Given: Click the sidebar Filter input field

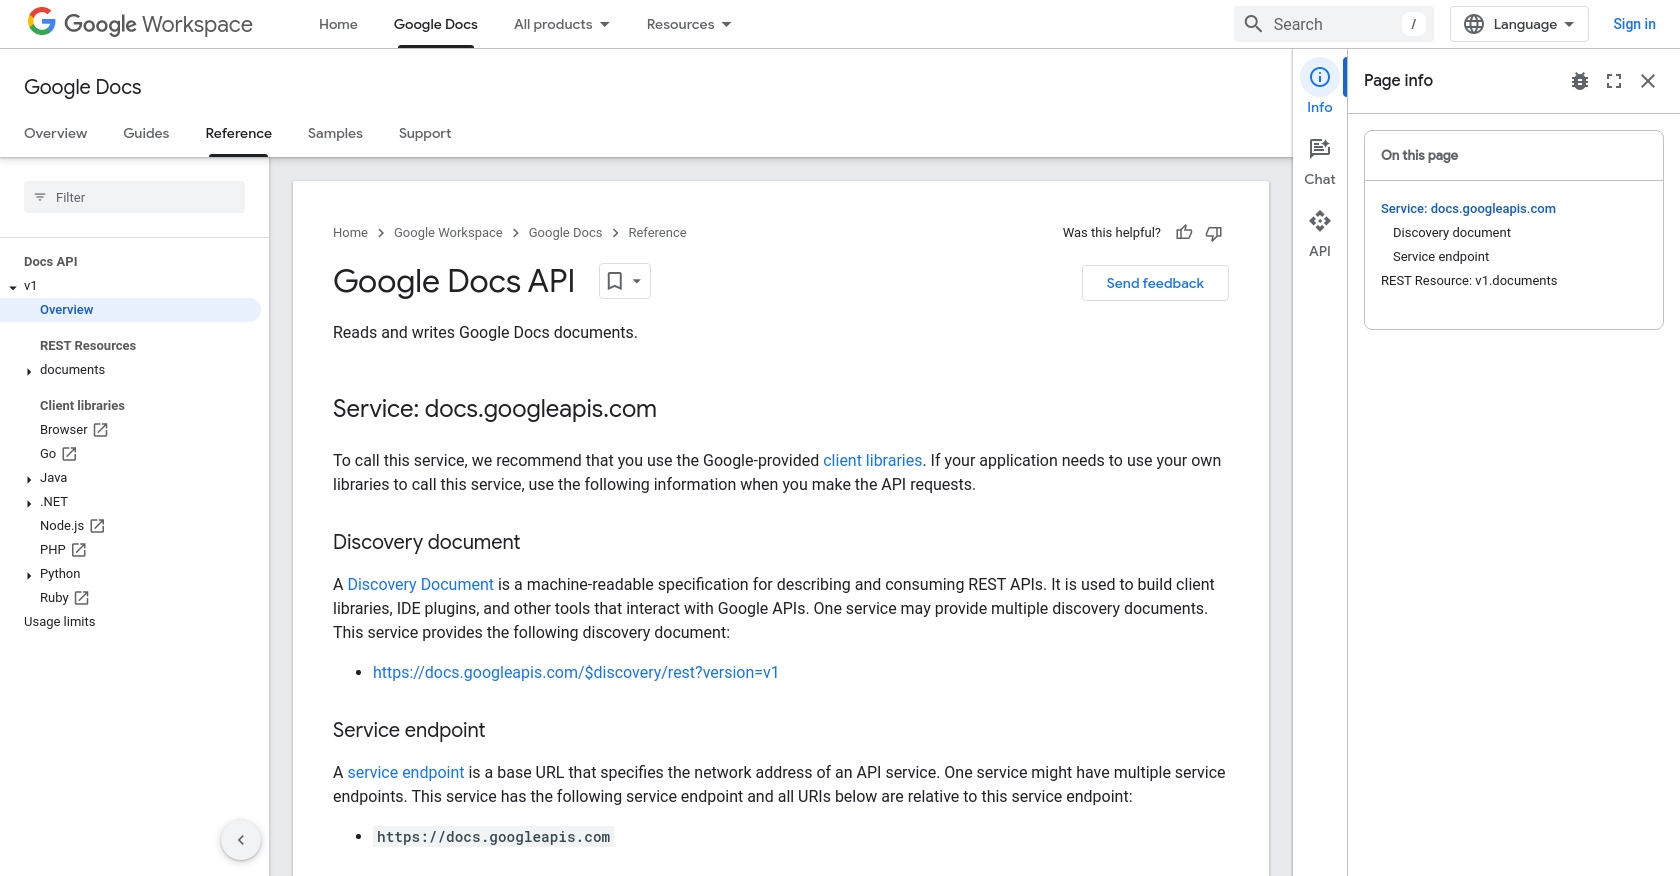Looking at the screenshot, I should tap(134, 197).
